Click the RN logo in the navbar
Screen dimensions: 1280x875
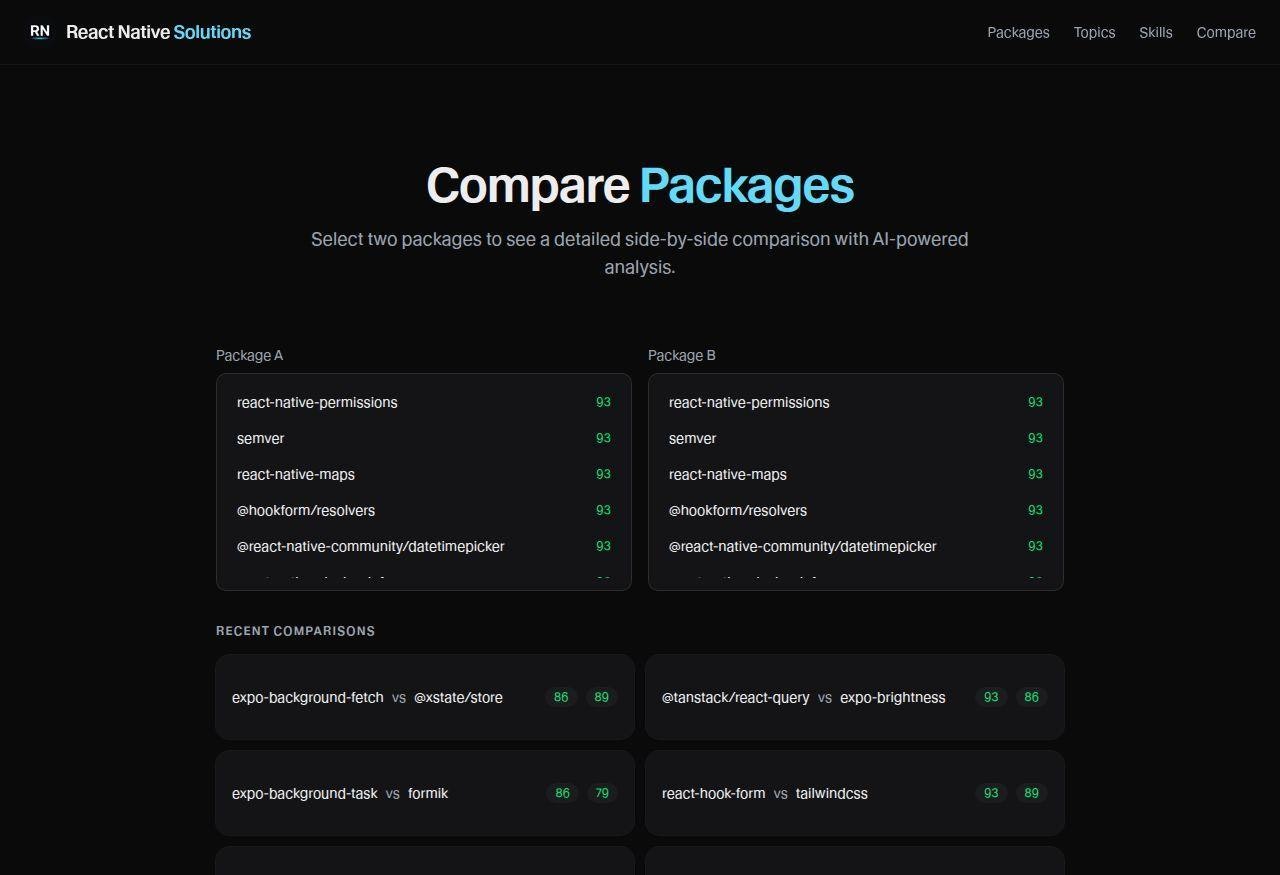point(40,32)
